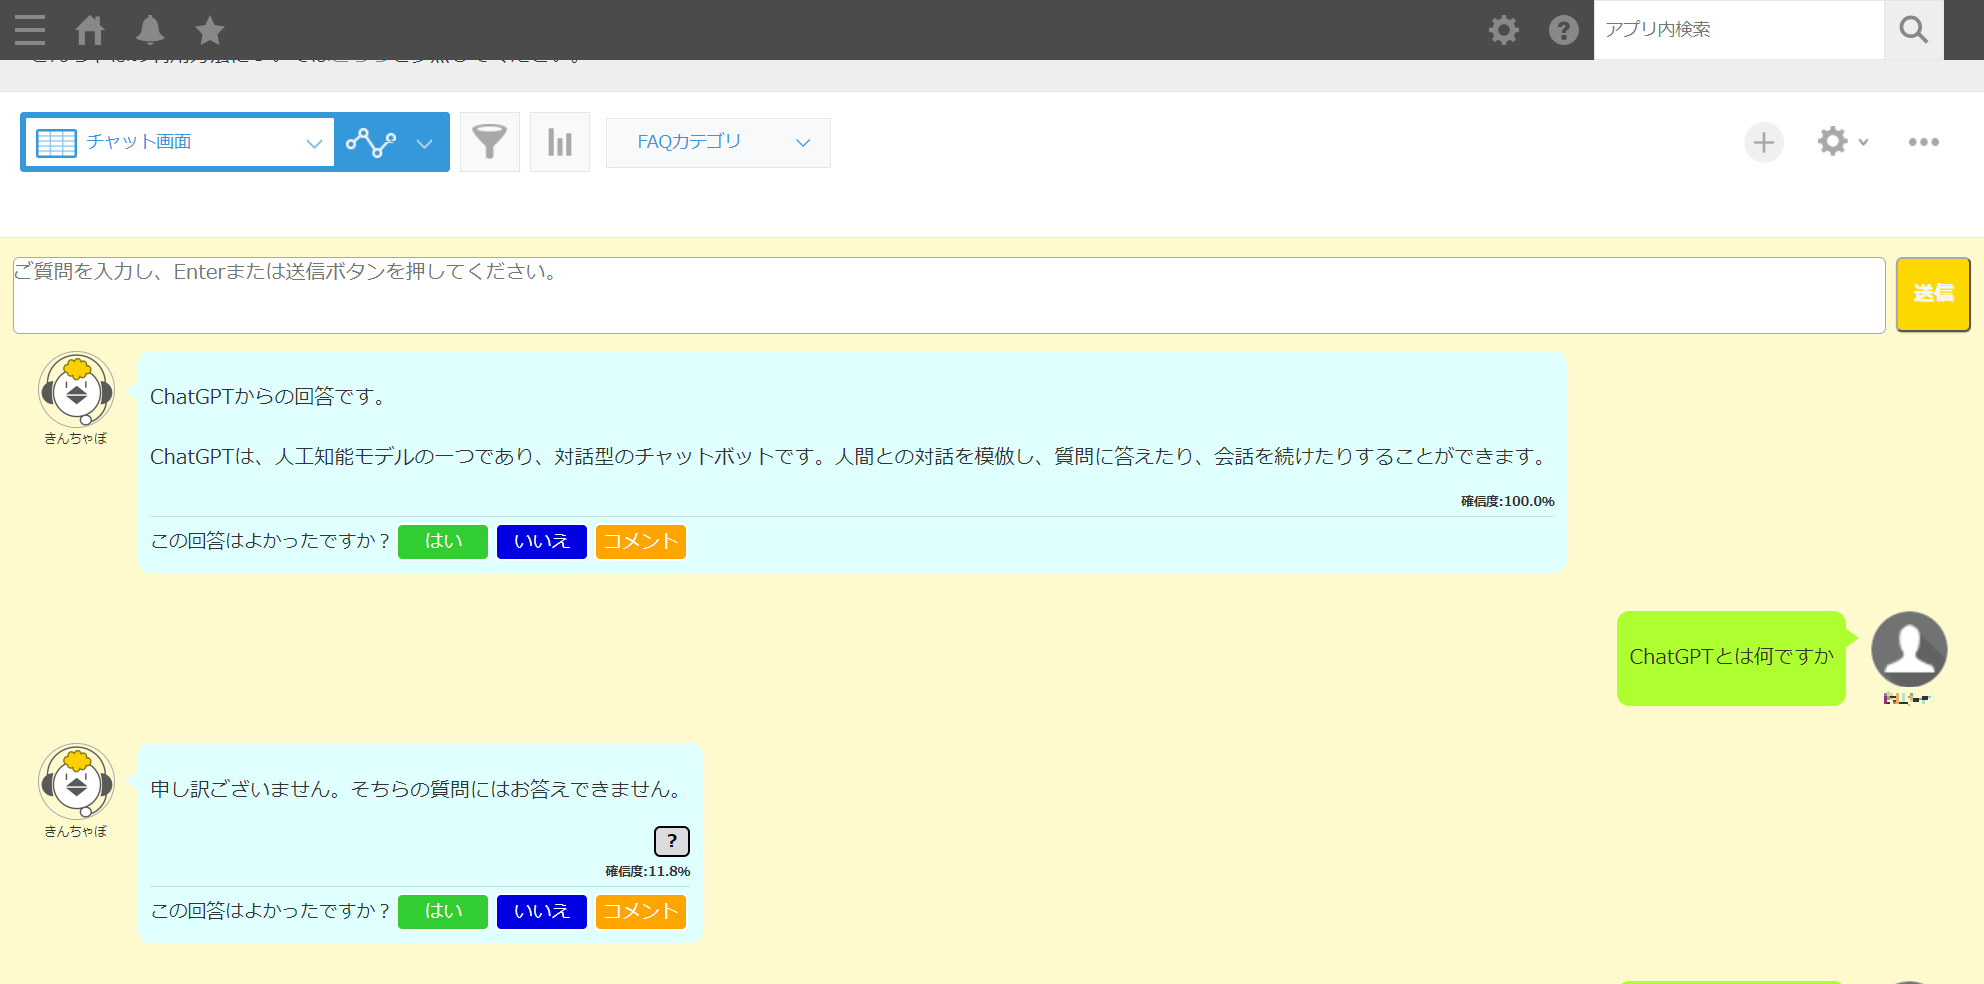Image resolution: width=1984 pixels, height=984 pixels.
Task: Open the hamburger main menu
Action: (x=30, y=30)
